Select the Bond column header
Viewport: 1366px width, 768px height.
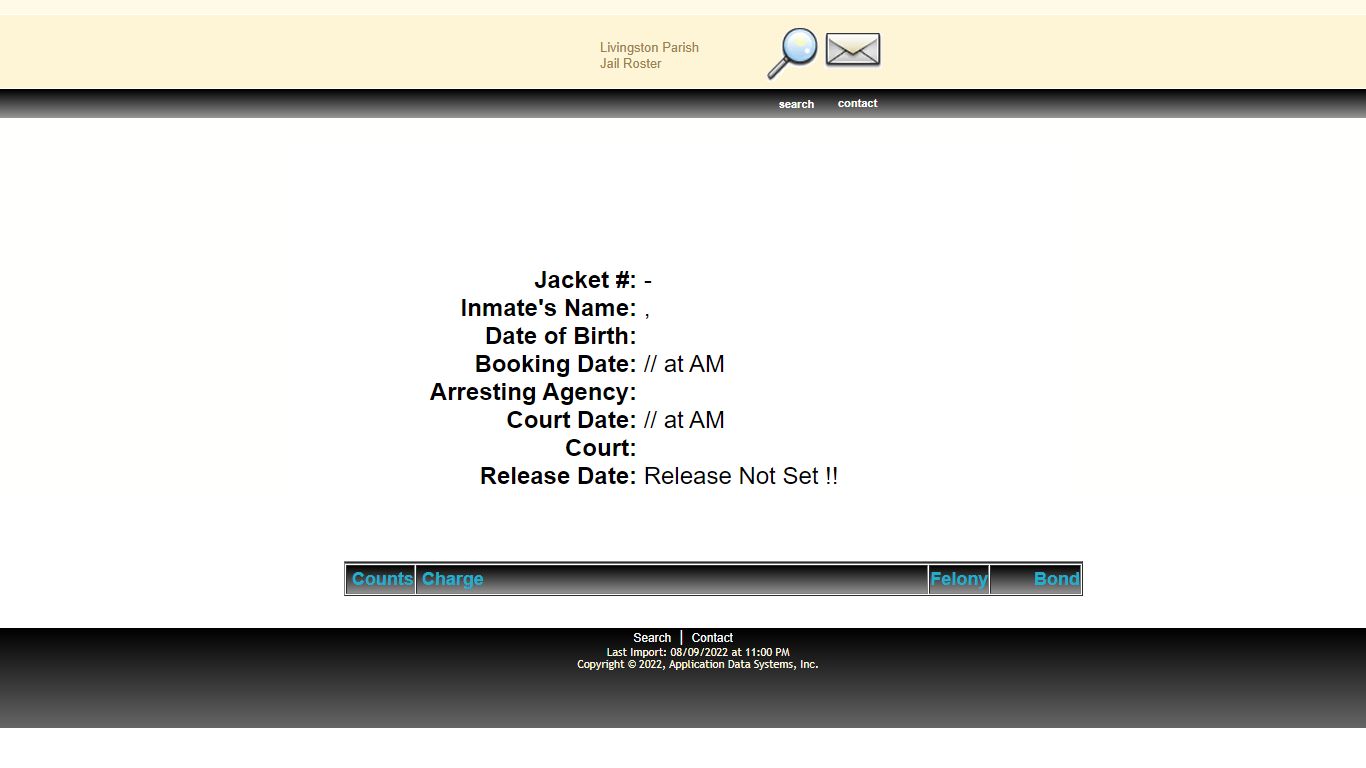(x=1036, y=579)
